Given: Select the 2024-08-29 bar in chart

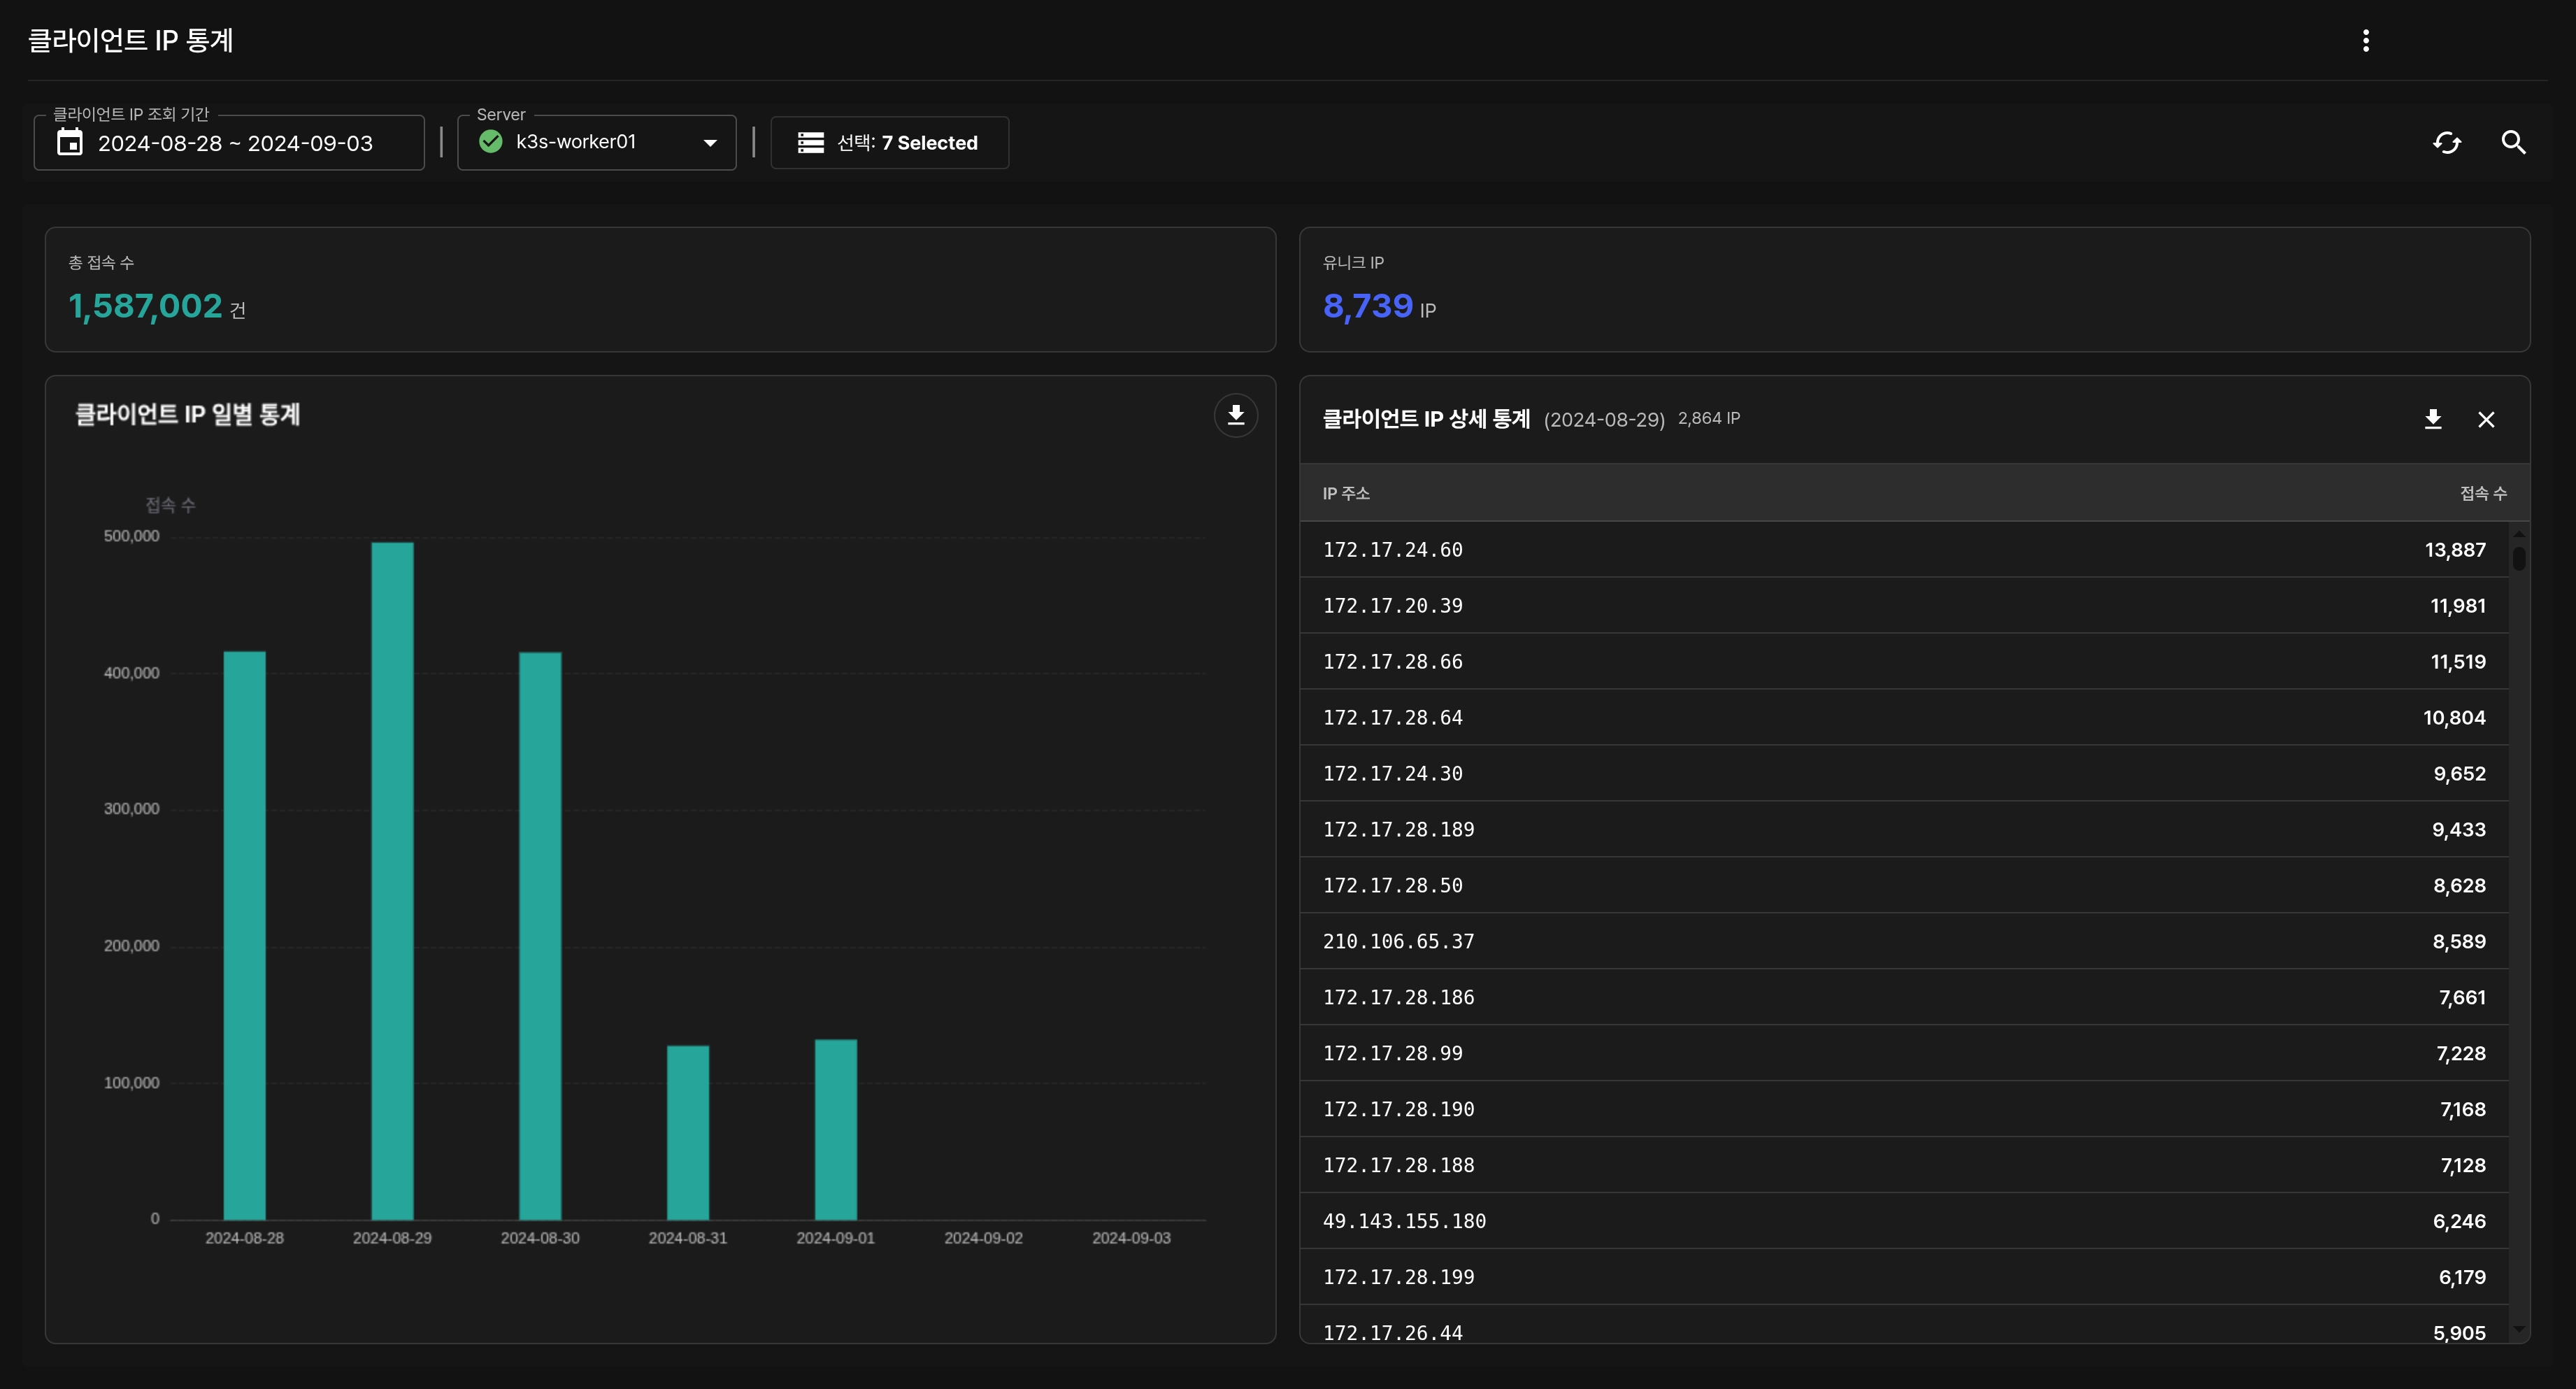Looking at the screenshot, I should tap(392, 880).
